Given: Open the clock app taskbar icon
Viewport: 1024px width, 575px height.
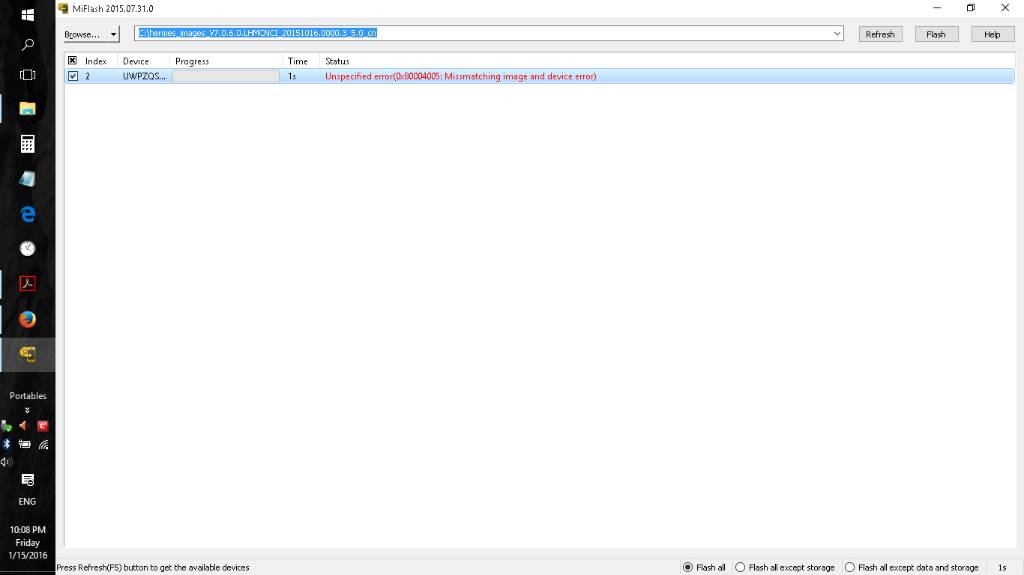Looking at the screenshot, I should (x=27, y=248).
